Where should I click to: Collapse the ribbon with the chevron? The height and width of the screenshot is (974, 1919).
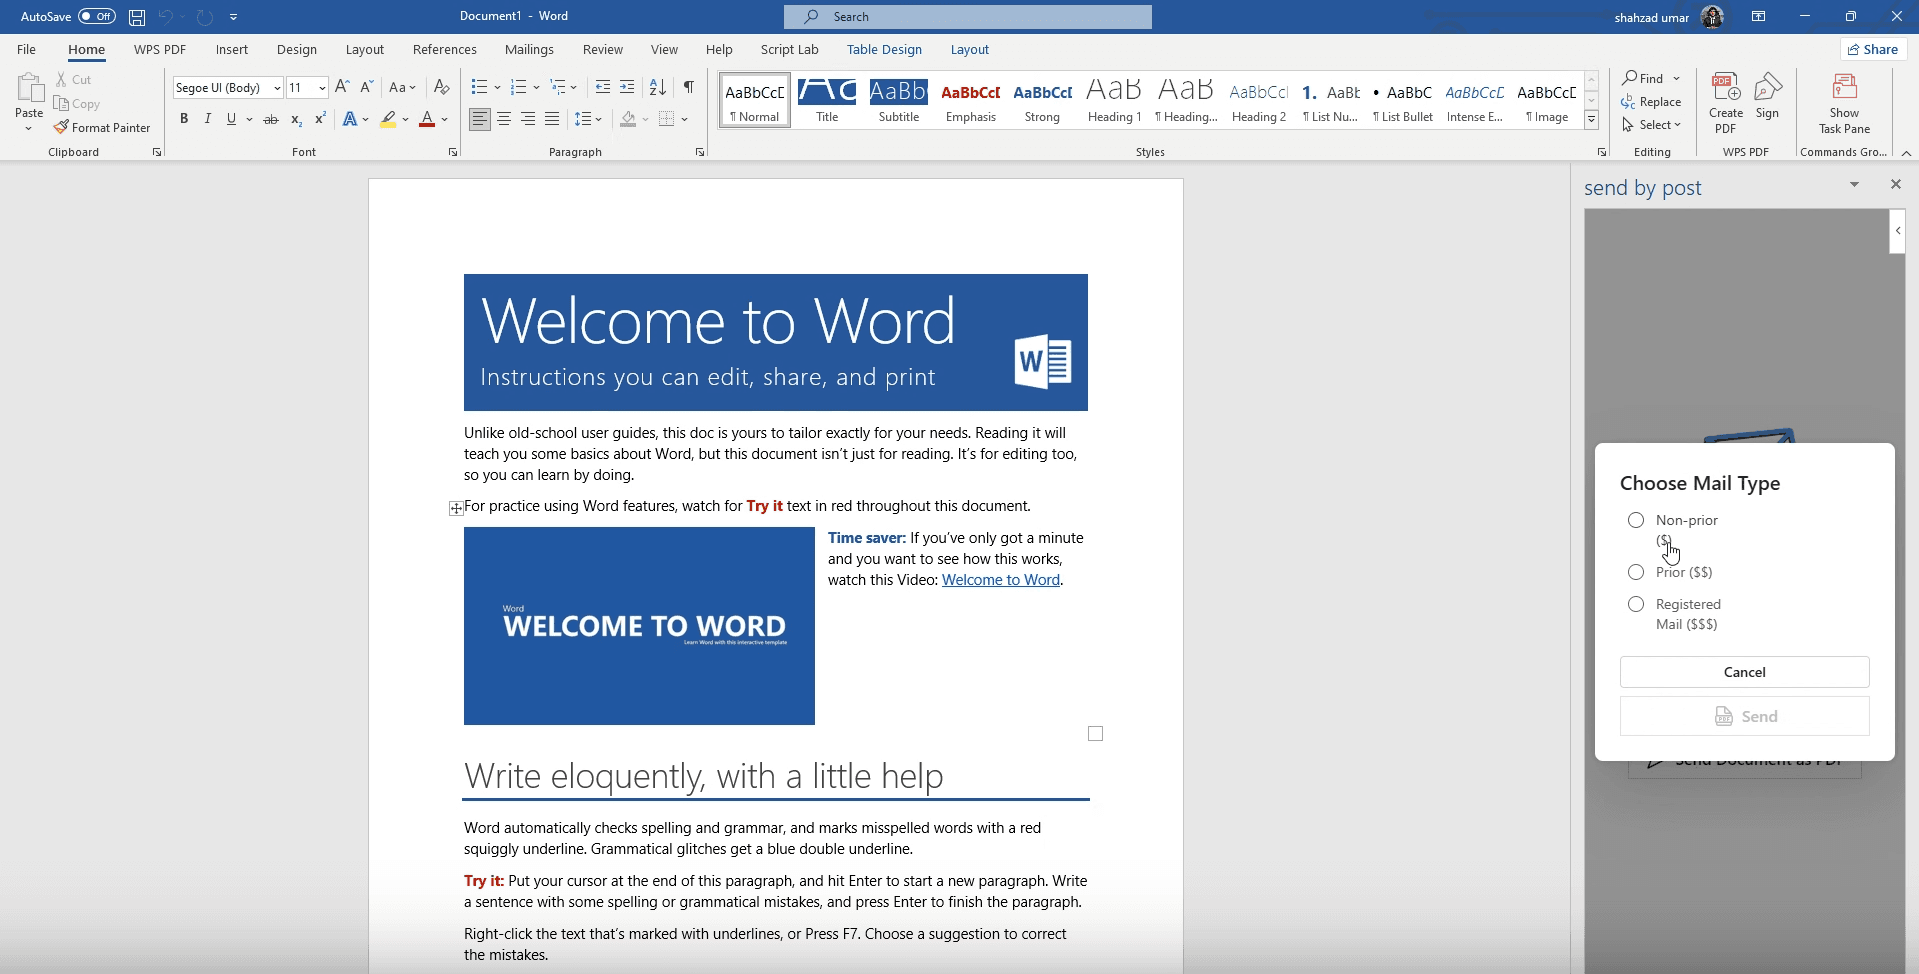point(1906,153)
